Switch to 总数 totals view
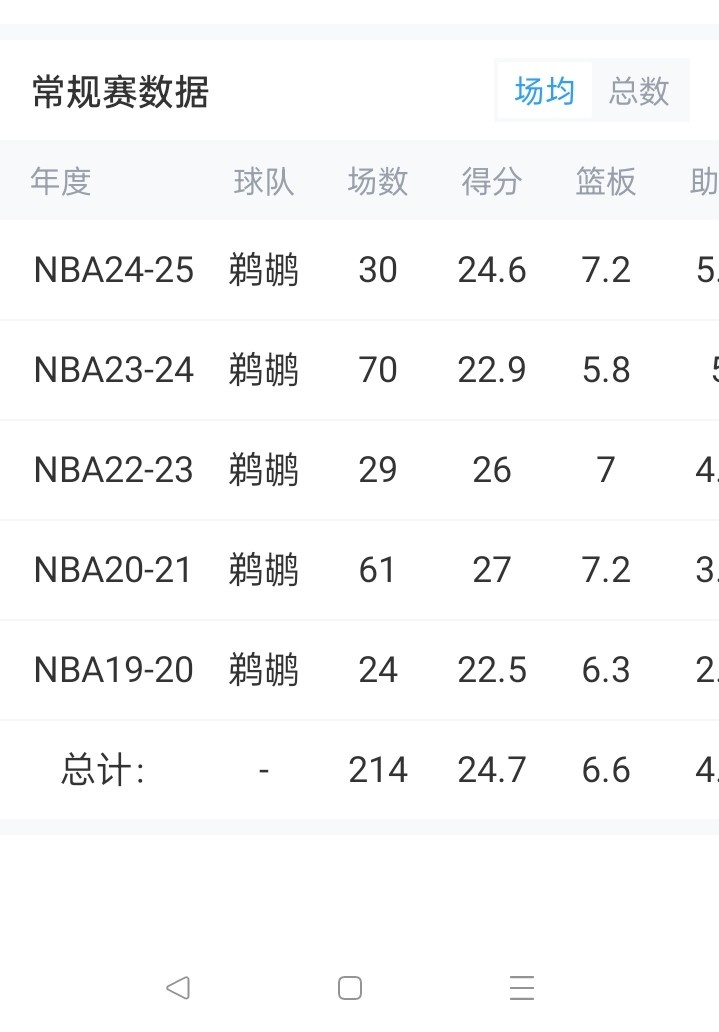The height and width of the screenshot is (1032, 719). coord(639,92)
